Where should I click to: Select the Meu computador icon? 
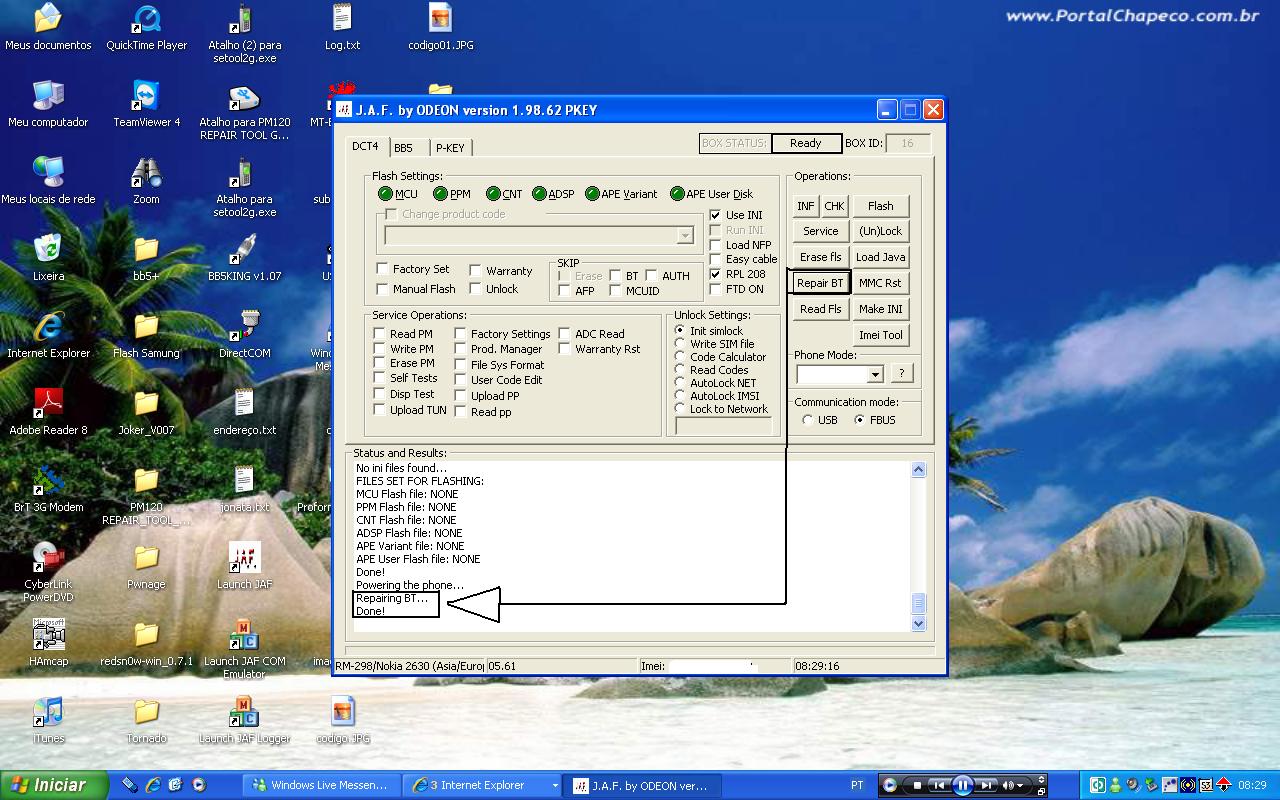[x=48, y=104]
